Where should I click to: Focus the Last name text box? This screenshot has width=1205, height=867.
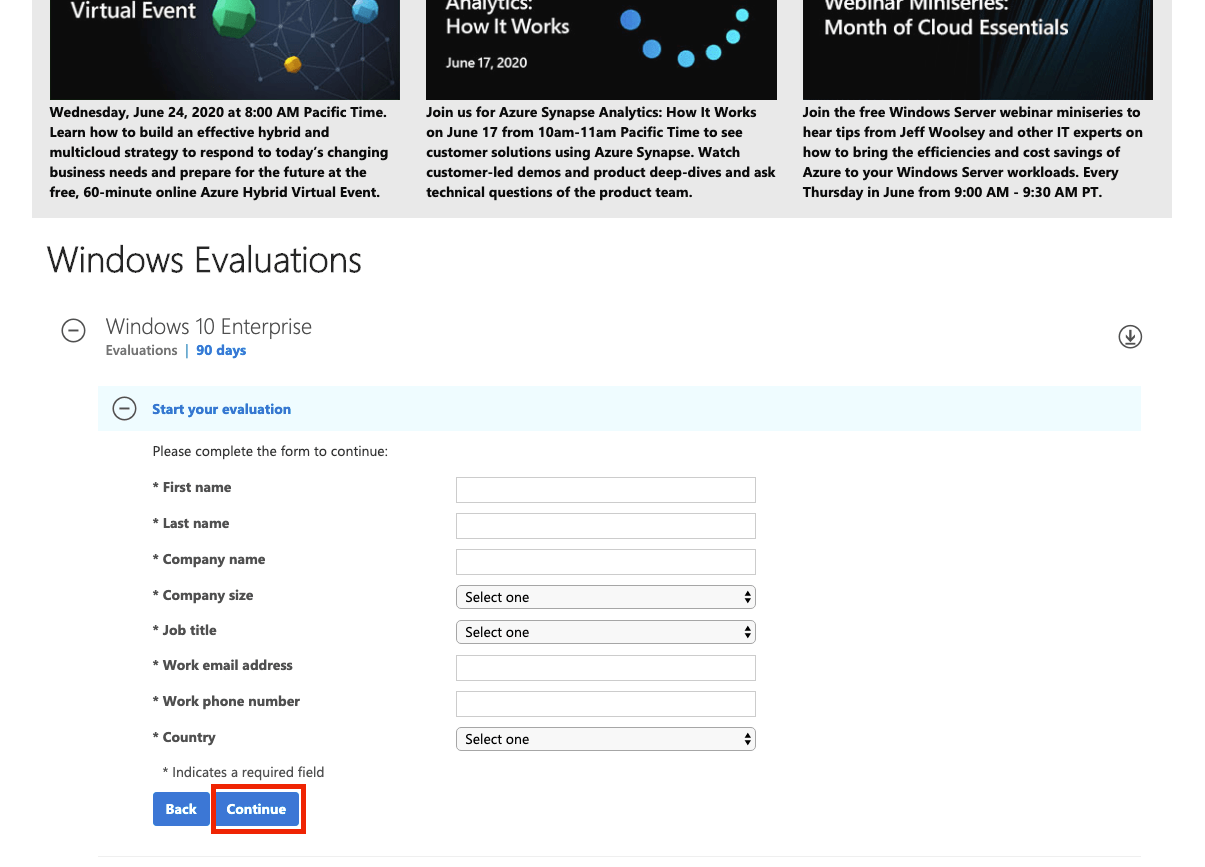(x=605, y=526)
